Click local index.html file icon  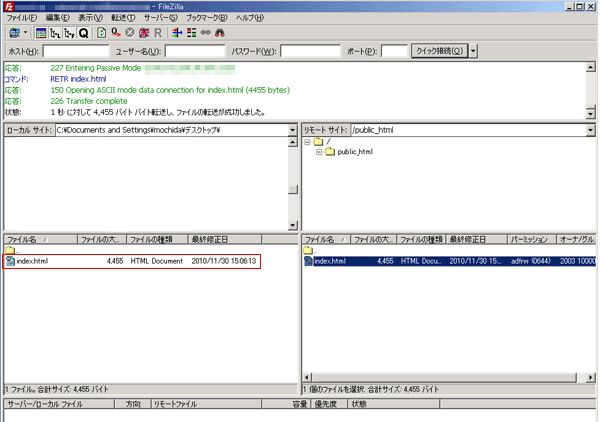[x=10, y=261]
